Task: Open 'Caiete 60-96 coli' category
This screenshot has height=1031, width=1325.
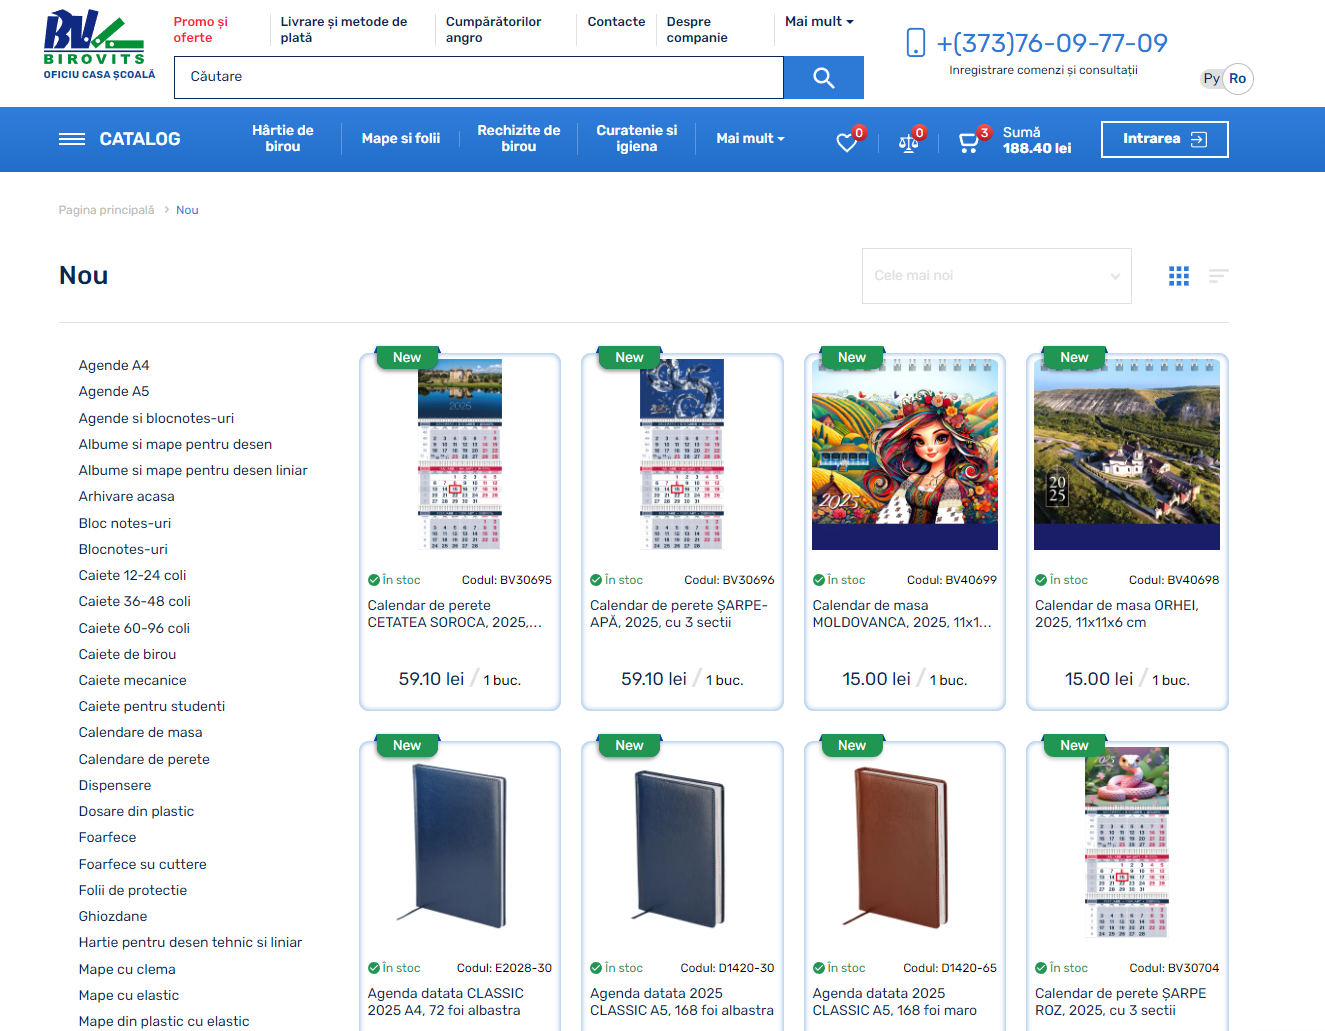Action: tap(134, 628)
